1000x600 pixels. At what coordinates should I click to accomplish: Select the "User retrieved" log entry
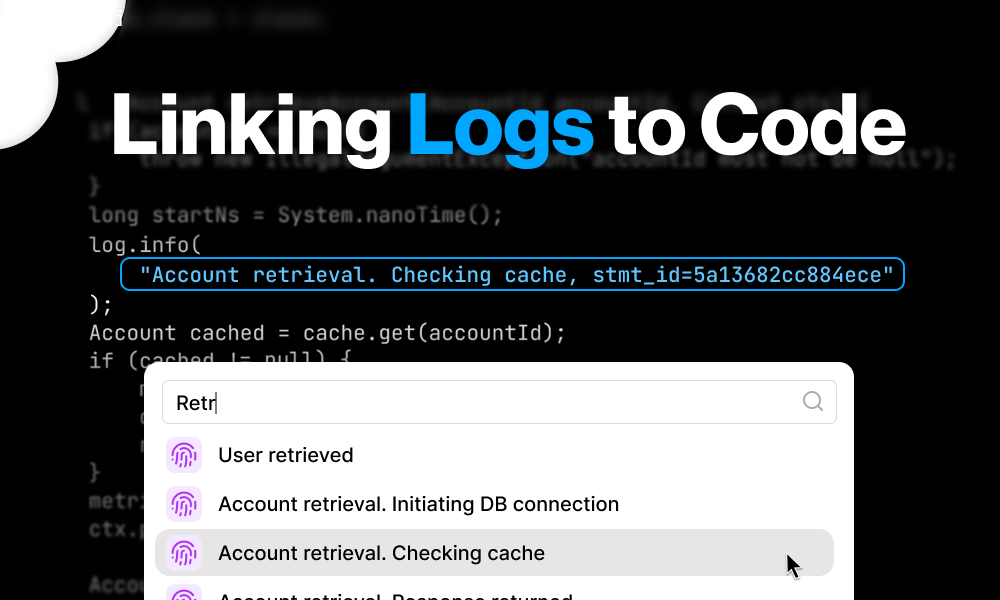point(286,455)
